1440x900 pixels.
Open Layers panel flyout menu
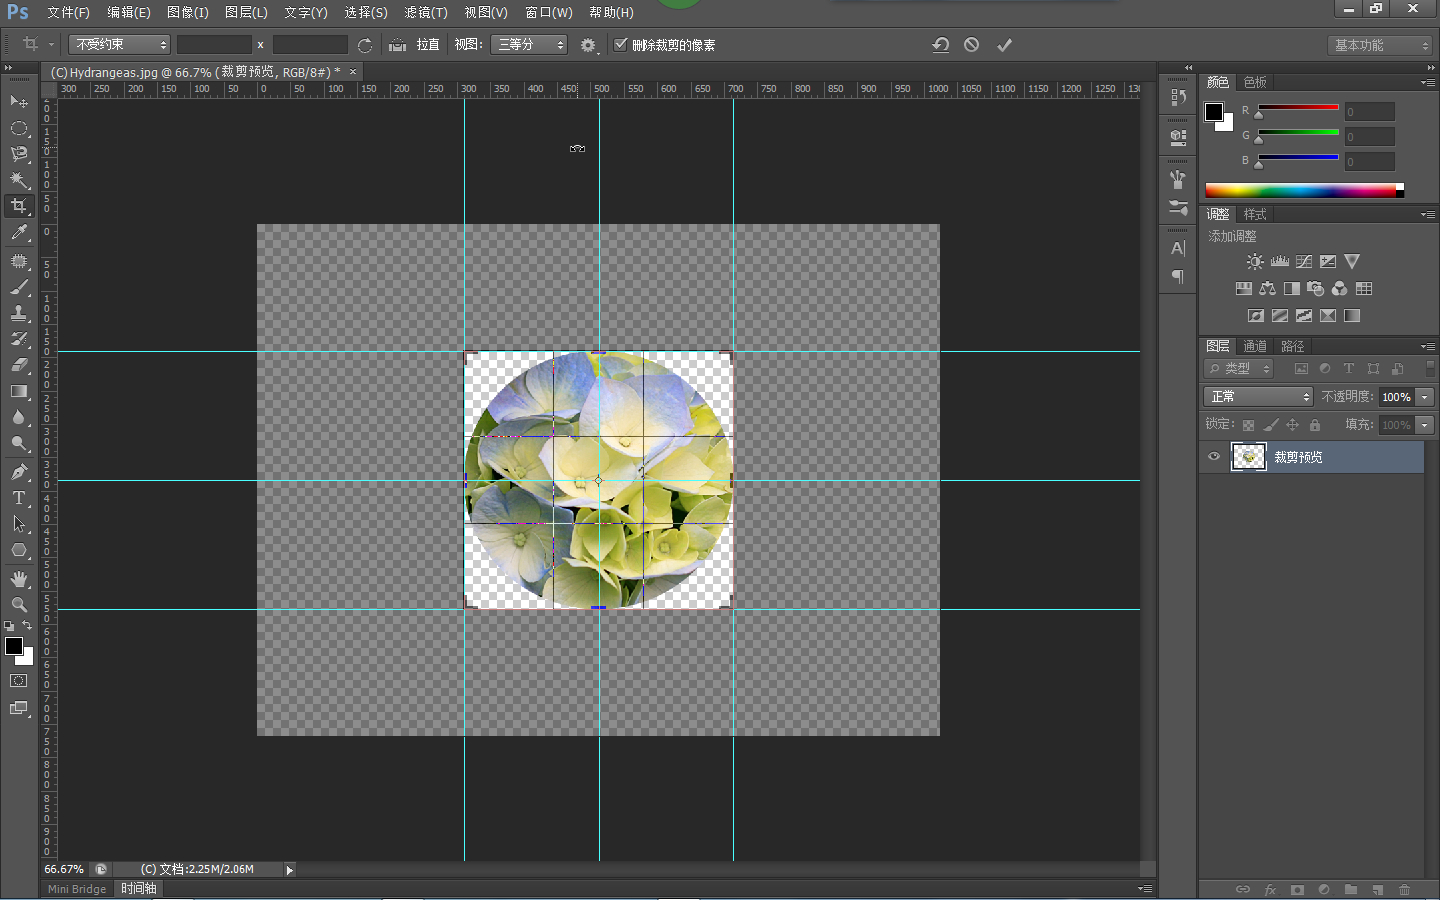[x=1428, y=346]
